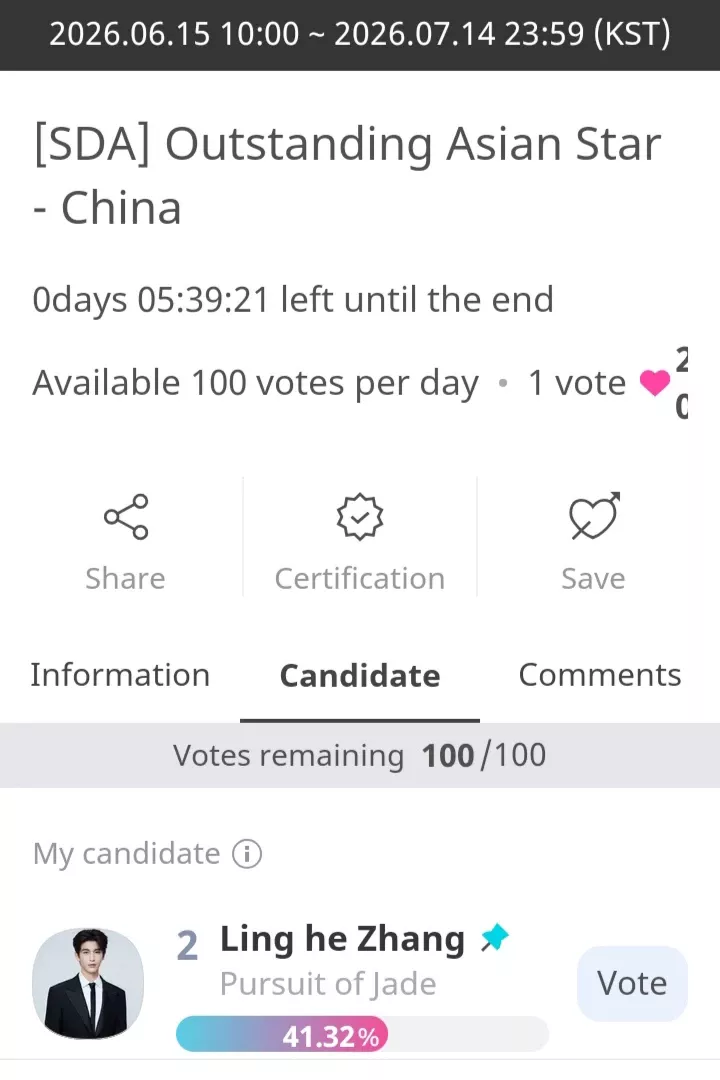Open Ling he Zhang's profile photo
Viewport: 720px width, 1080px height.
point(88,984)
